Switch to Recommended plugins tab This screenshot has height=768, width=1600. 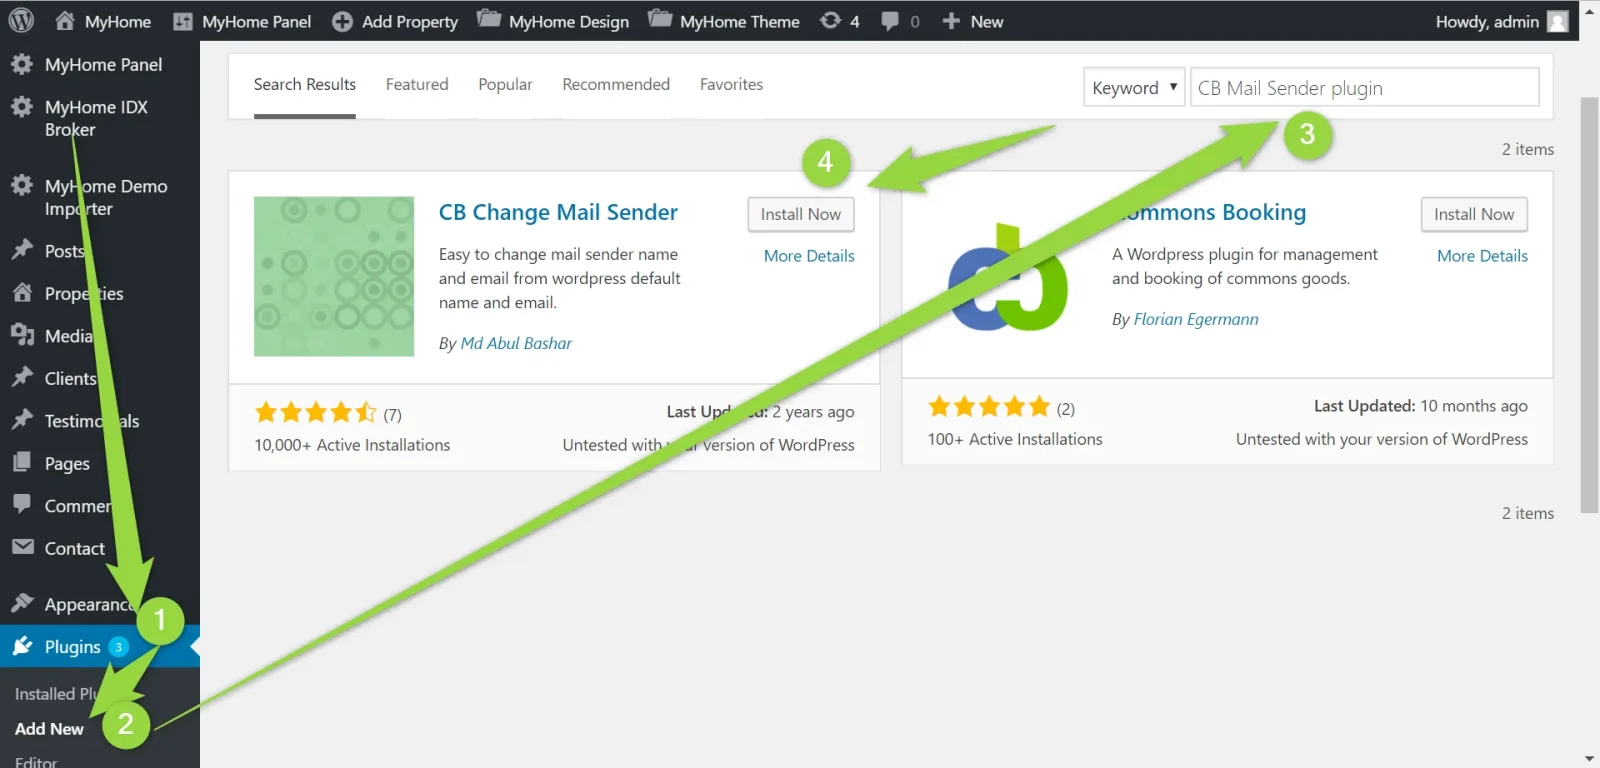pyautogui.click(x=616, y=85)
